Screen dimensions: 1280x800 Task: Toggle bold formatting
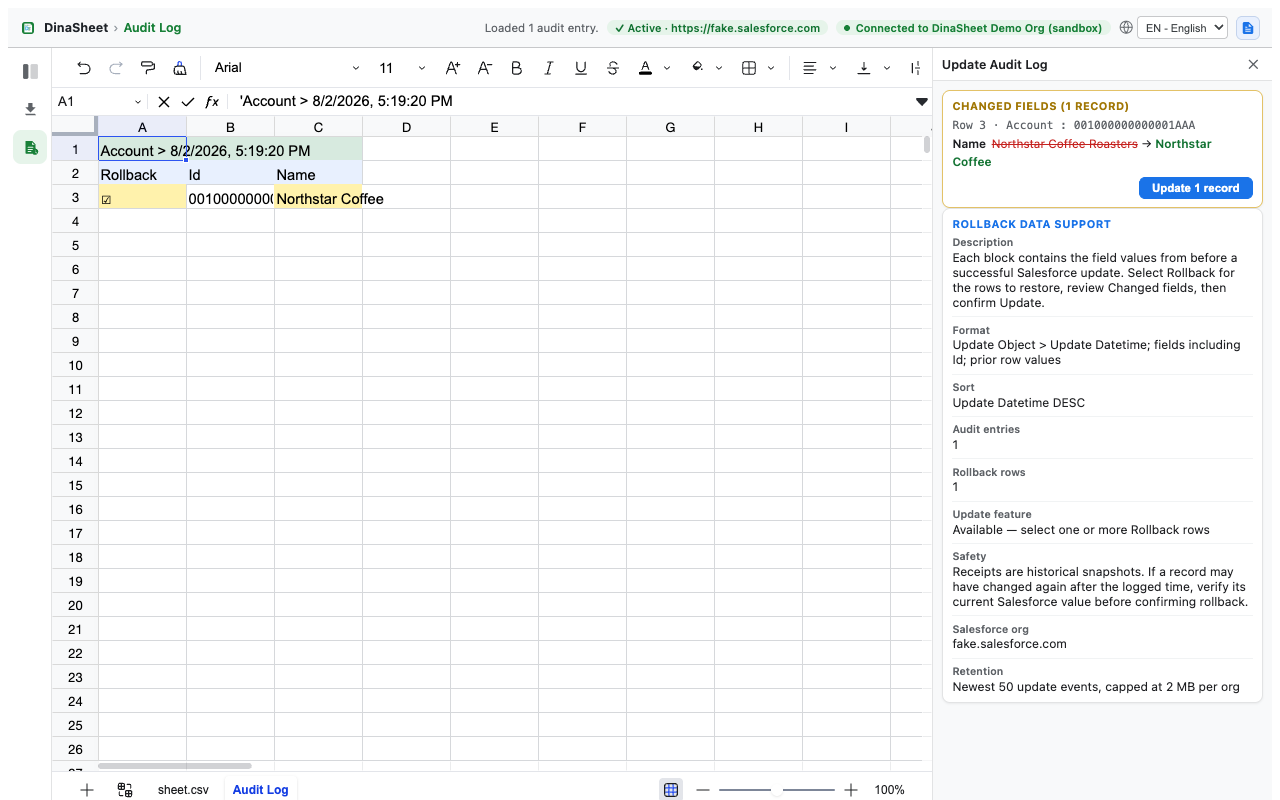point(517,68)
